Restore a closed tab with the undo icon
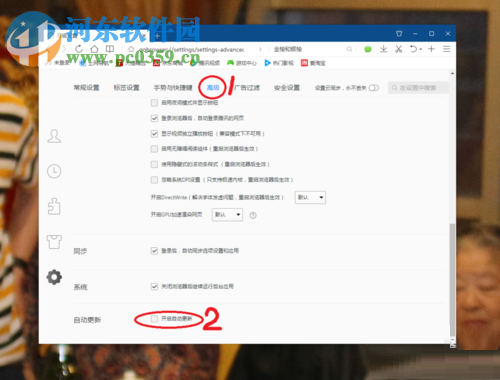 click(413, 49)
